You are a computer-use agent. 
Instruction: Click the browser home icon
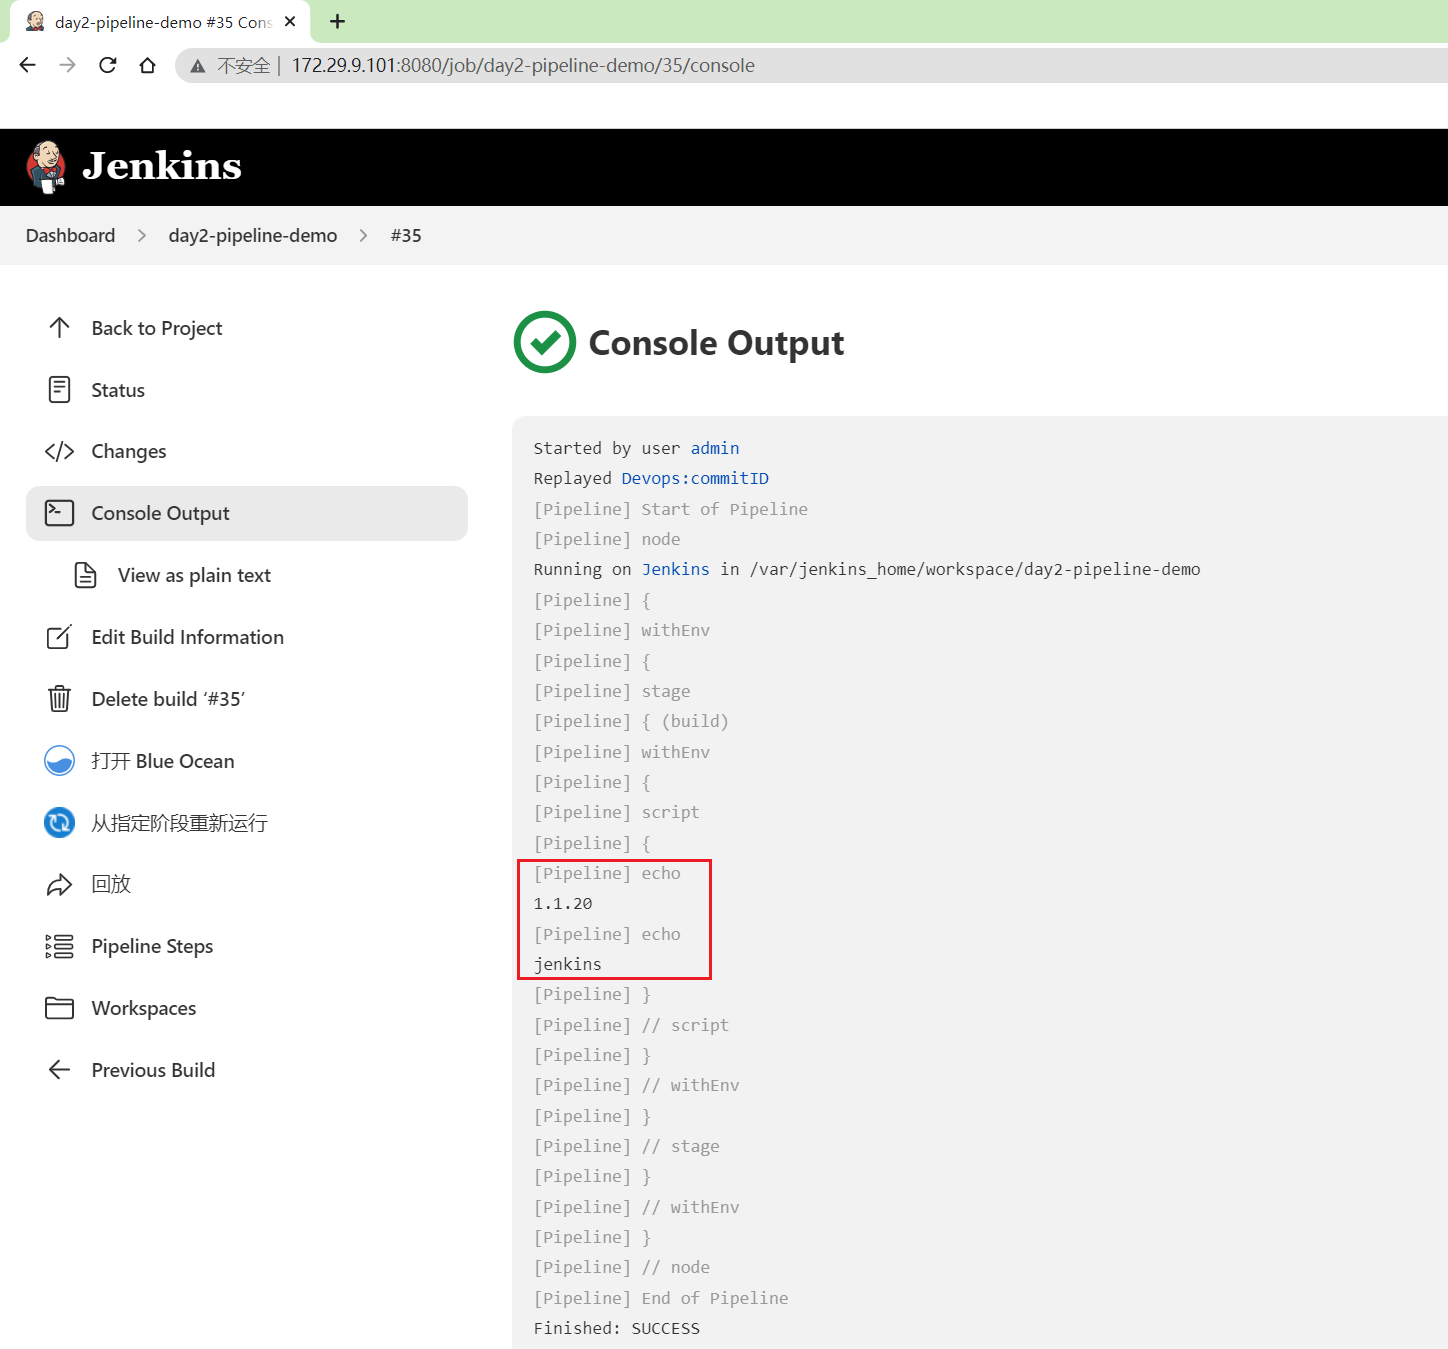[x=147, y=65]
